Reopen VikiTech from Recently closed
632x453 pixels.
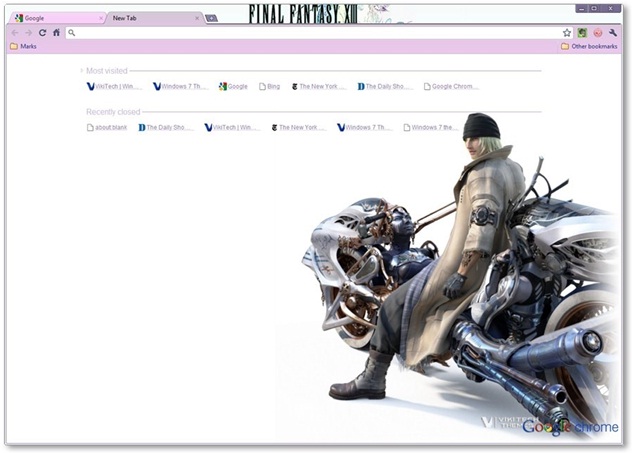[x=232, y=127]
